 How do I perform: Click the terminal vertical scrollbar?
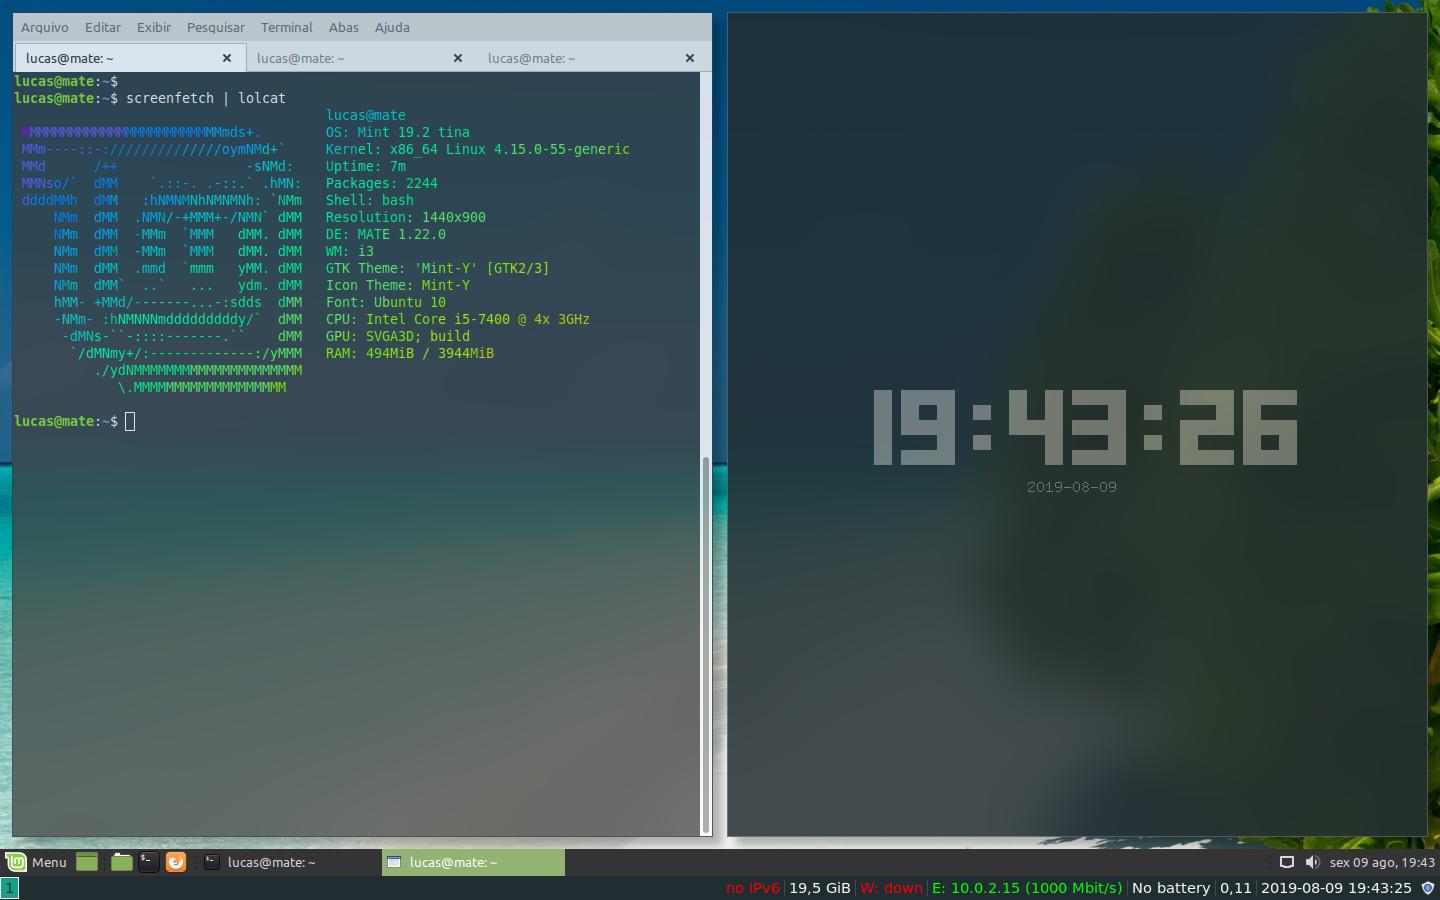[706, 645]
